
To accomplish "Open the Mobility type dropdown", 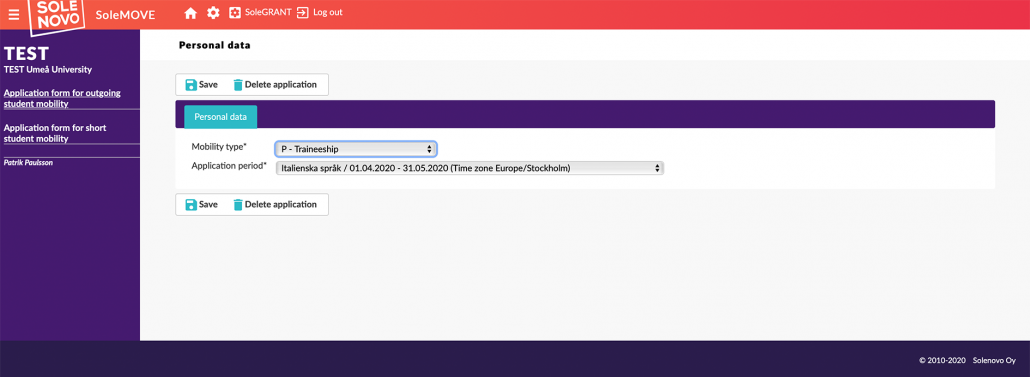I will pyautogui.click(x=355, y=149).
